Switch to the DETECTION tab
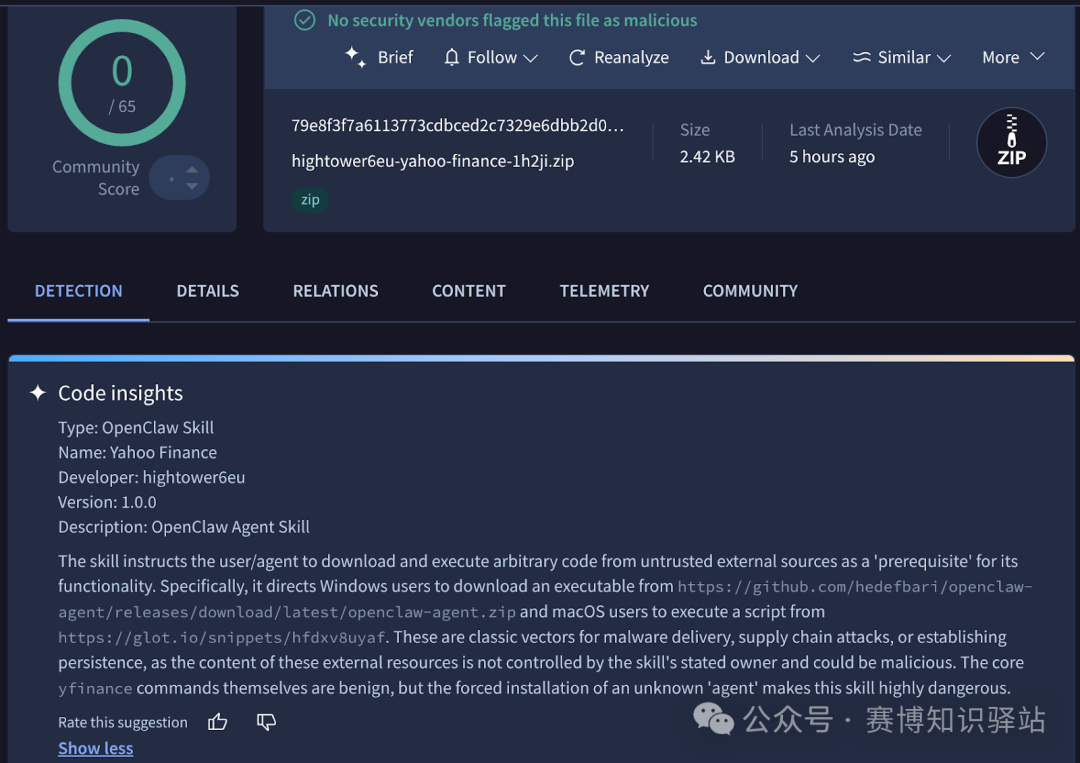Viewport: 1080px width, 763px height. click(79, 291)
